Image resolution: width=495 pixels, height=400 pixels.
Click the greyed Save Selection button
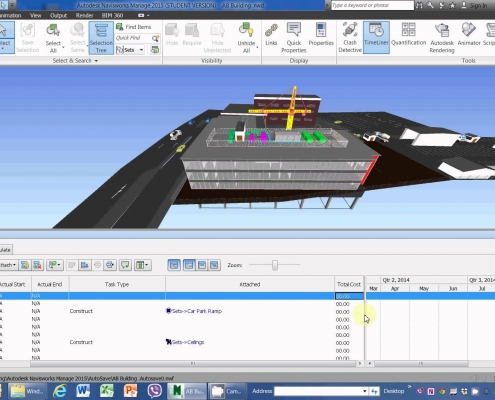click(27, 37)
